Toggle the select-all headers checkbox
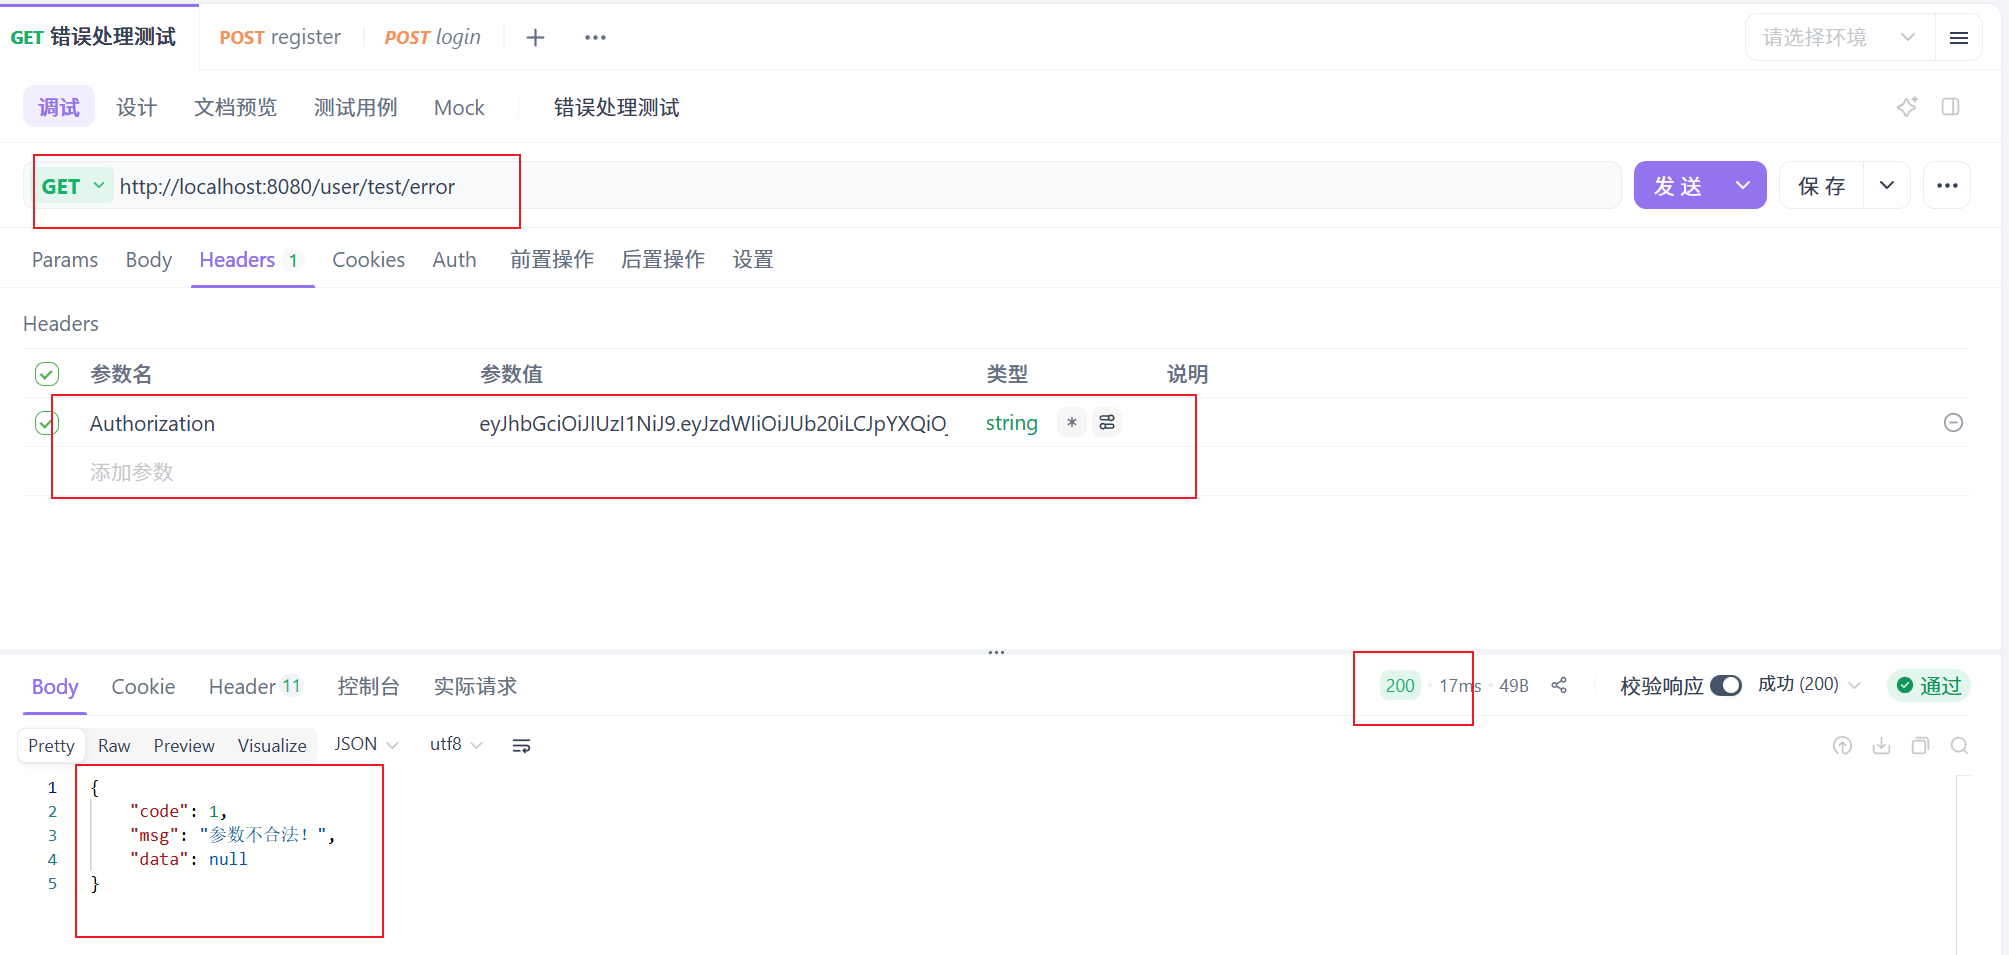Viewport: 2009px width, 955px height. 47,374
